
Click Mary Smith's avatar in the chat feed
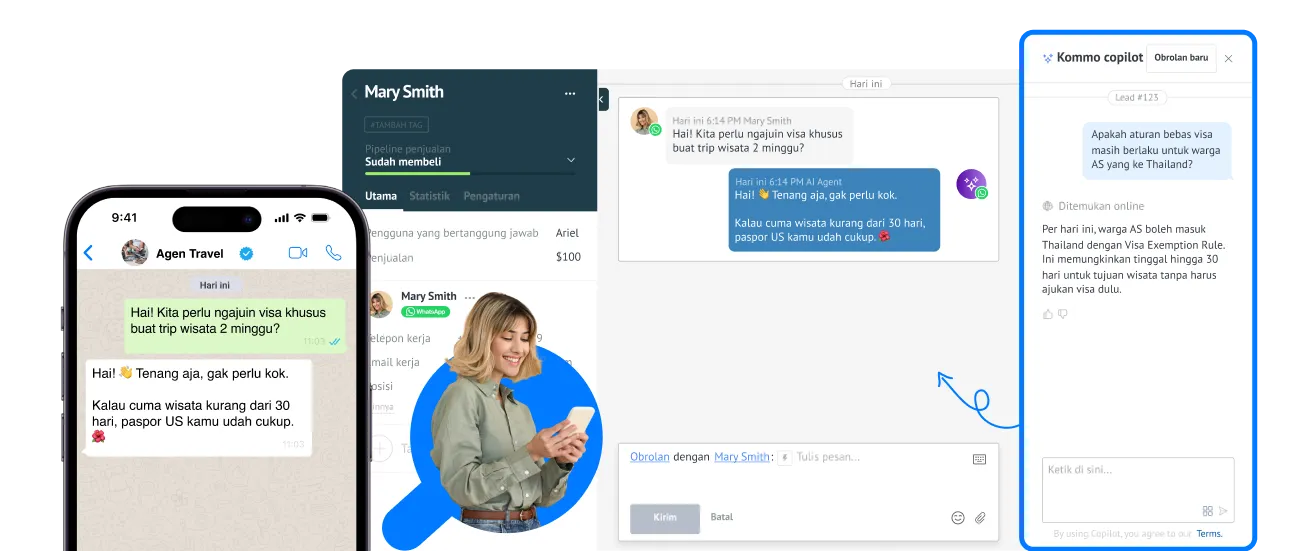645,121
